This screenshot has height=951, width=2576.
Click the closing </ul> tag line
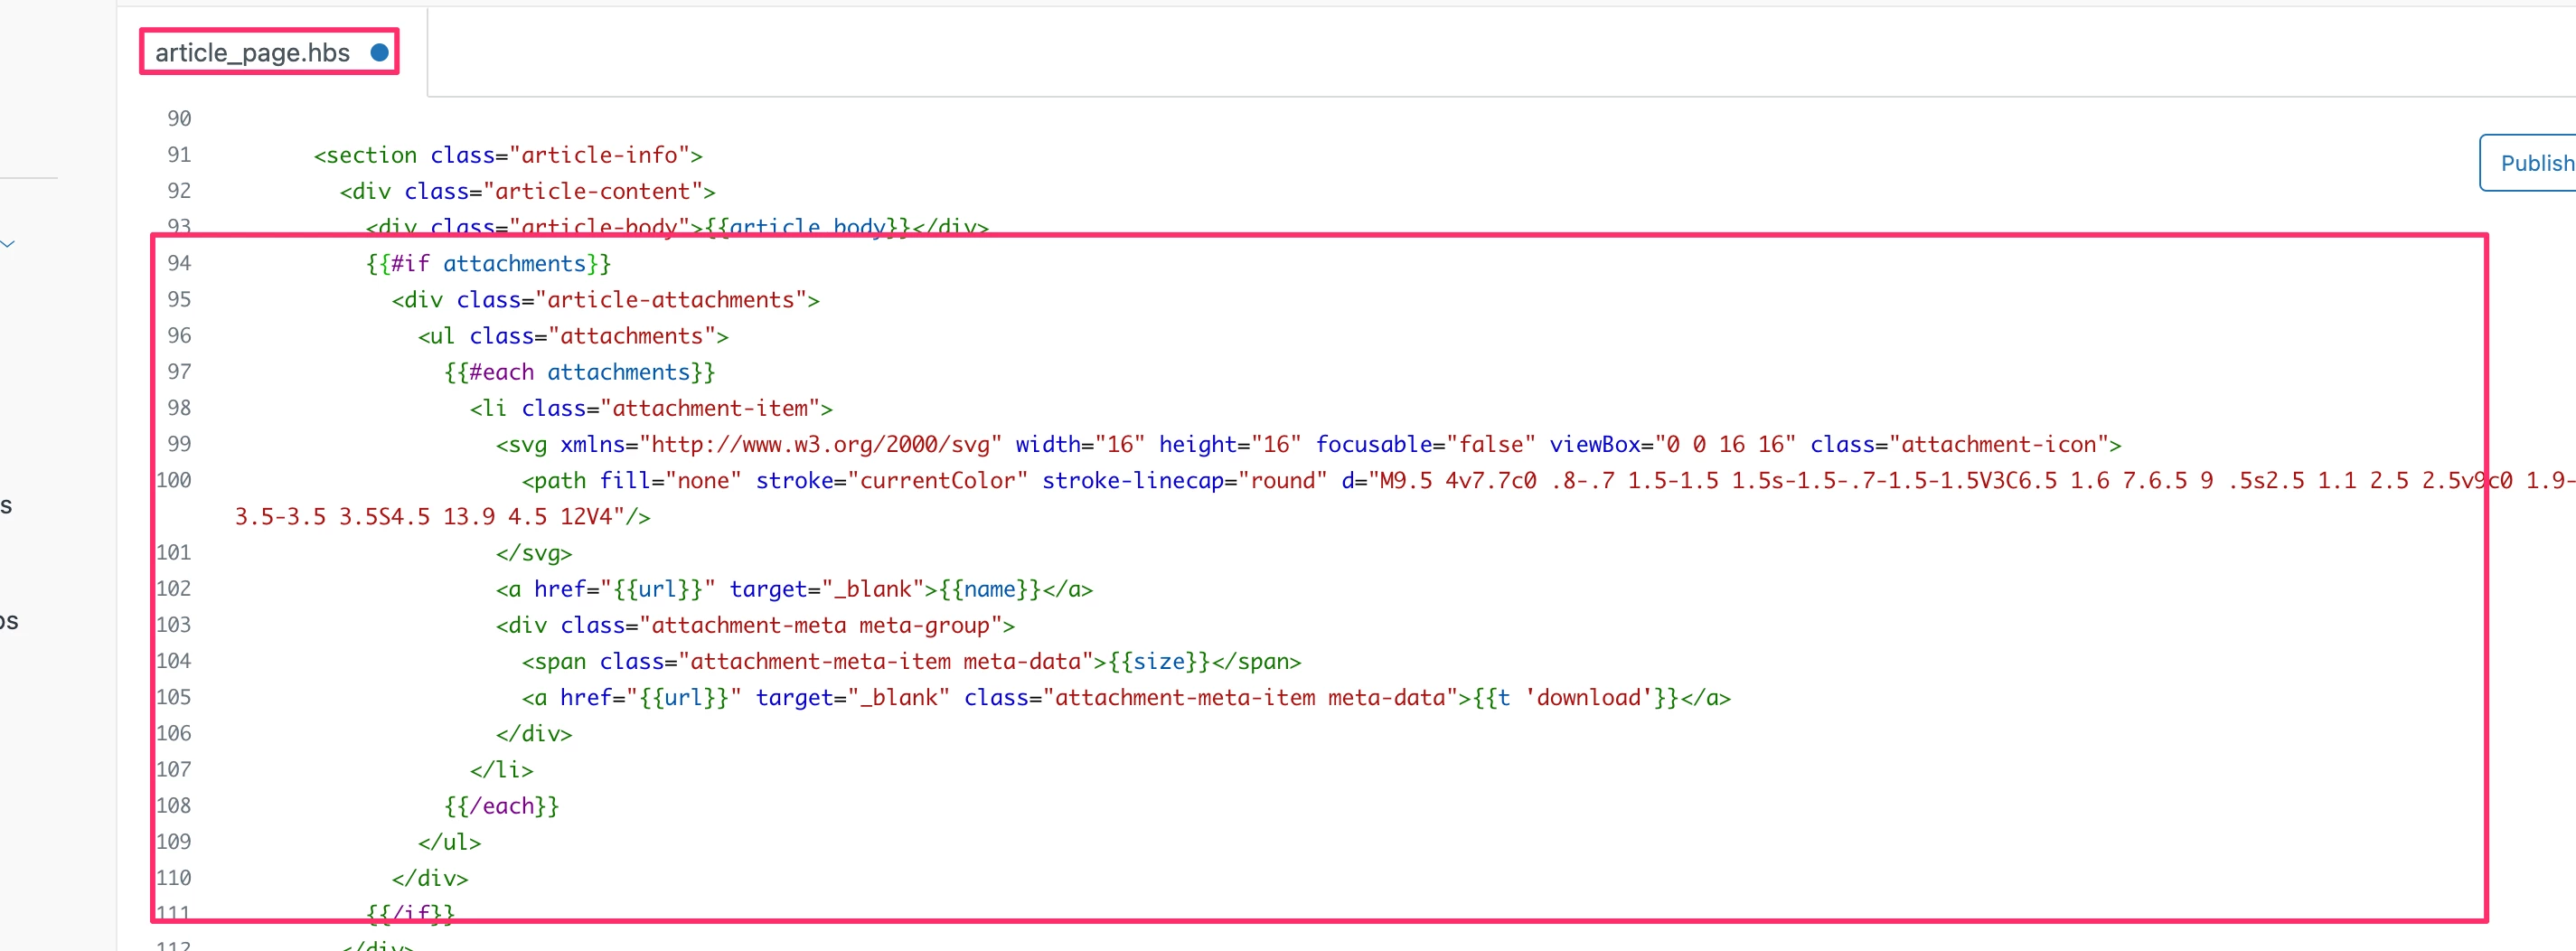click(x=450, y=842)
